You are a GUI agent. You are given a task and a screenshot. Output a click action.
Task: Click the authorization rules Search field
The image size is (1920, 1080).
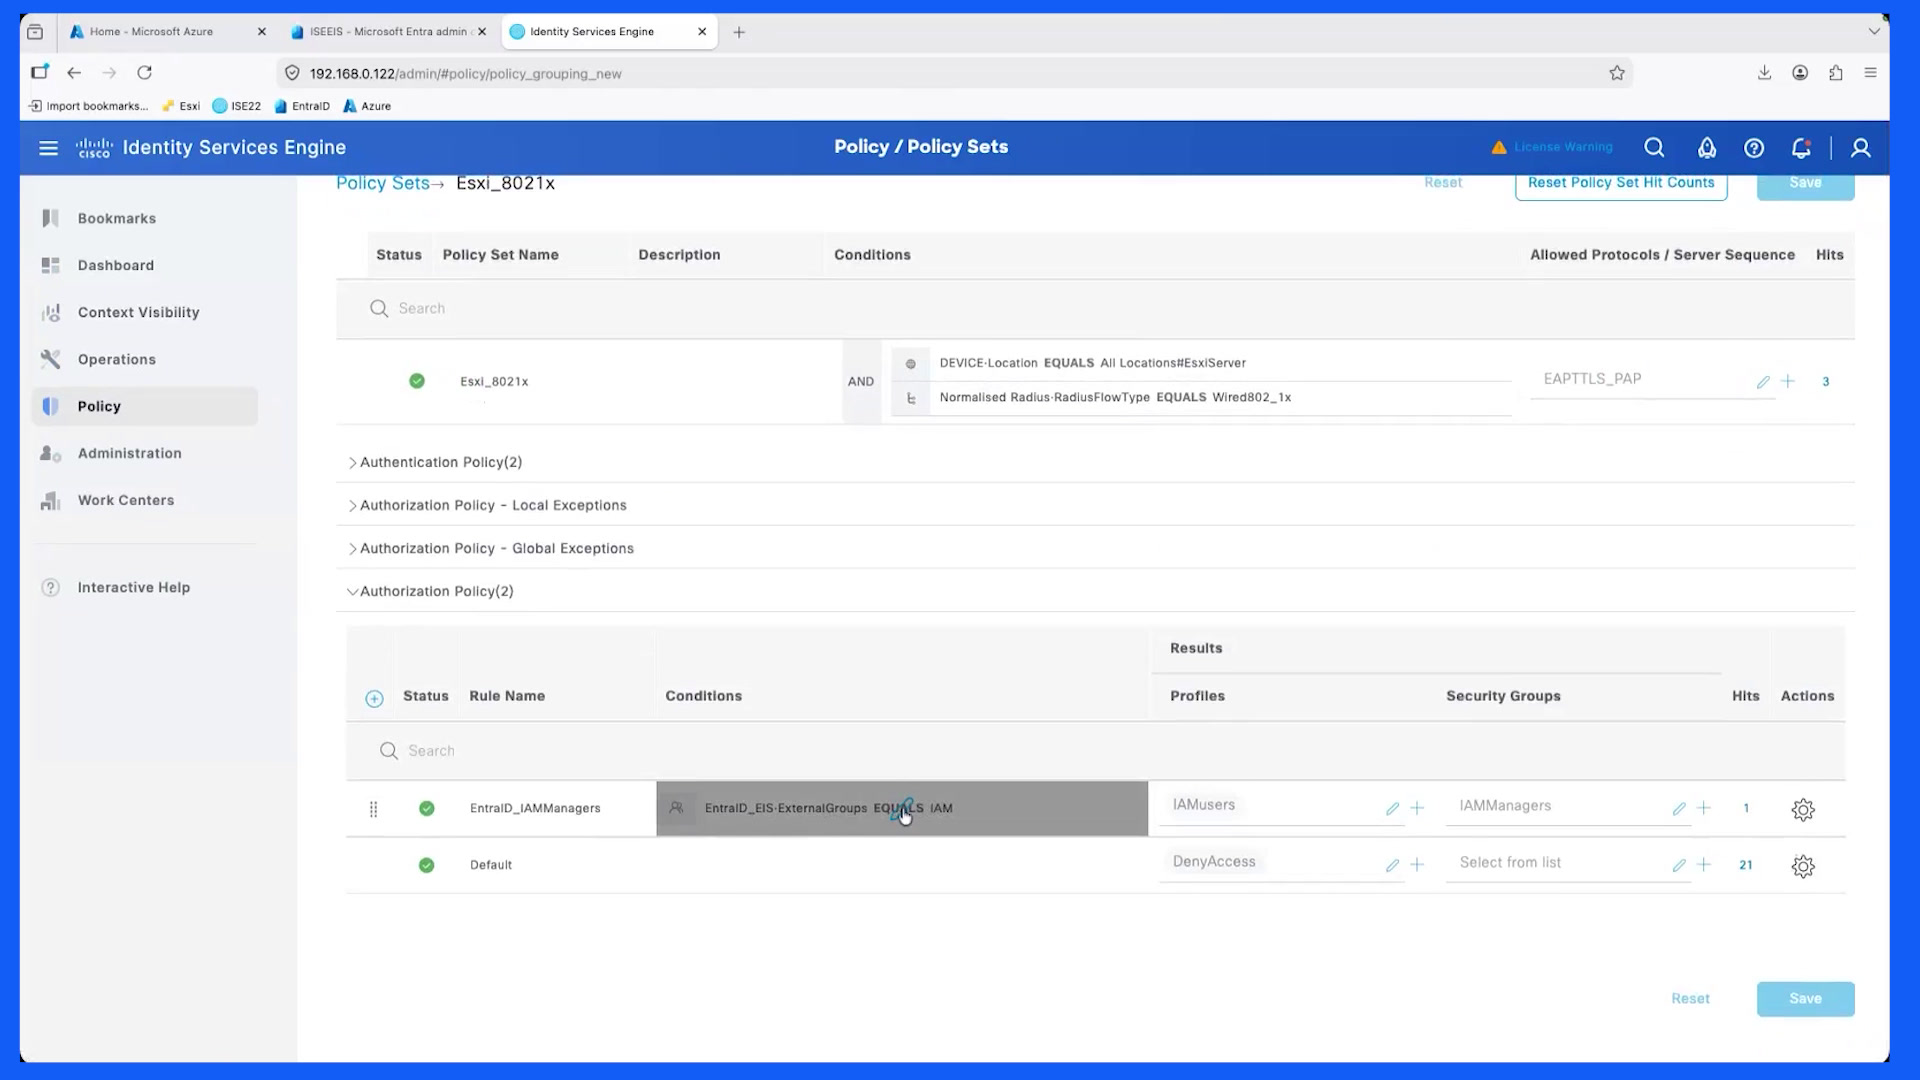[x=1095, y=751]
